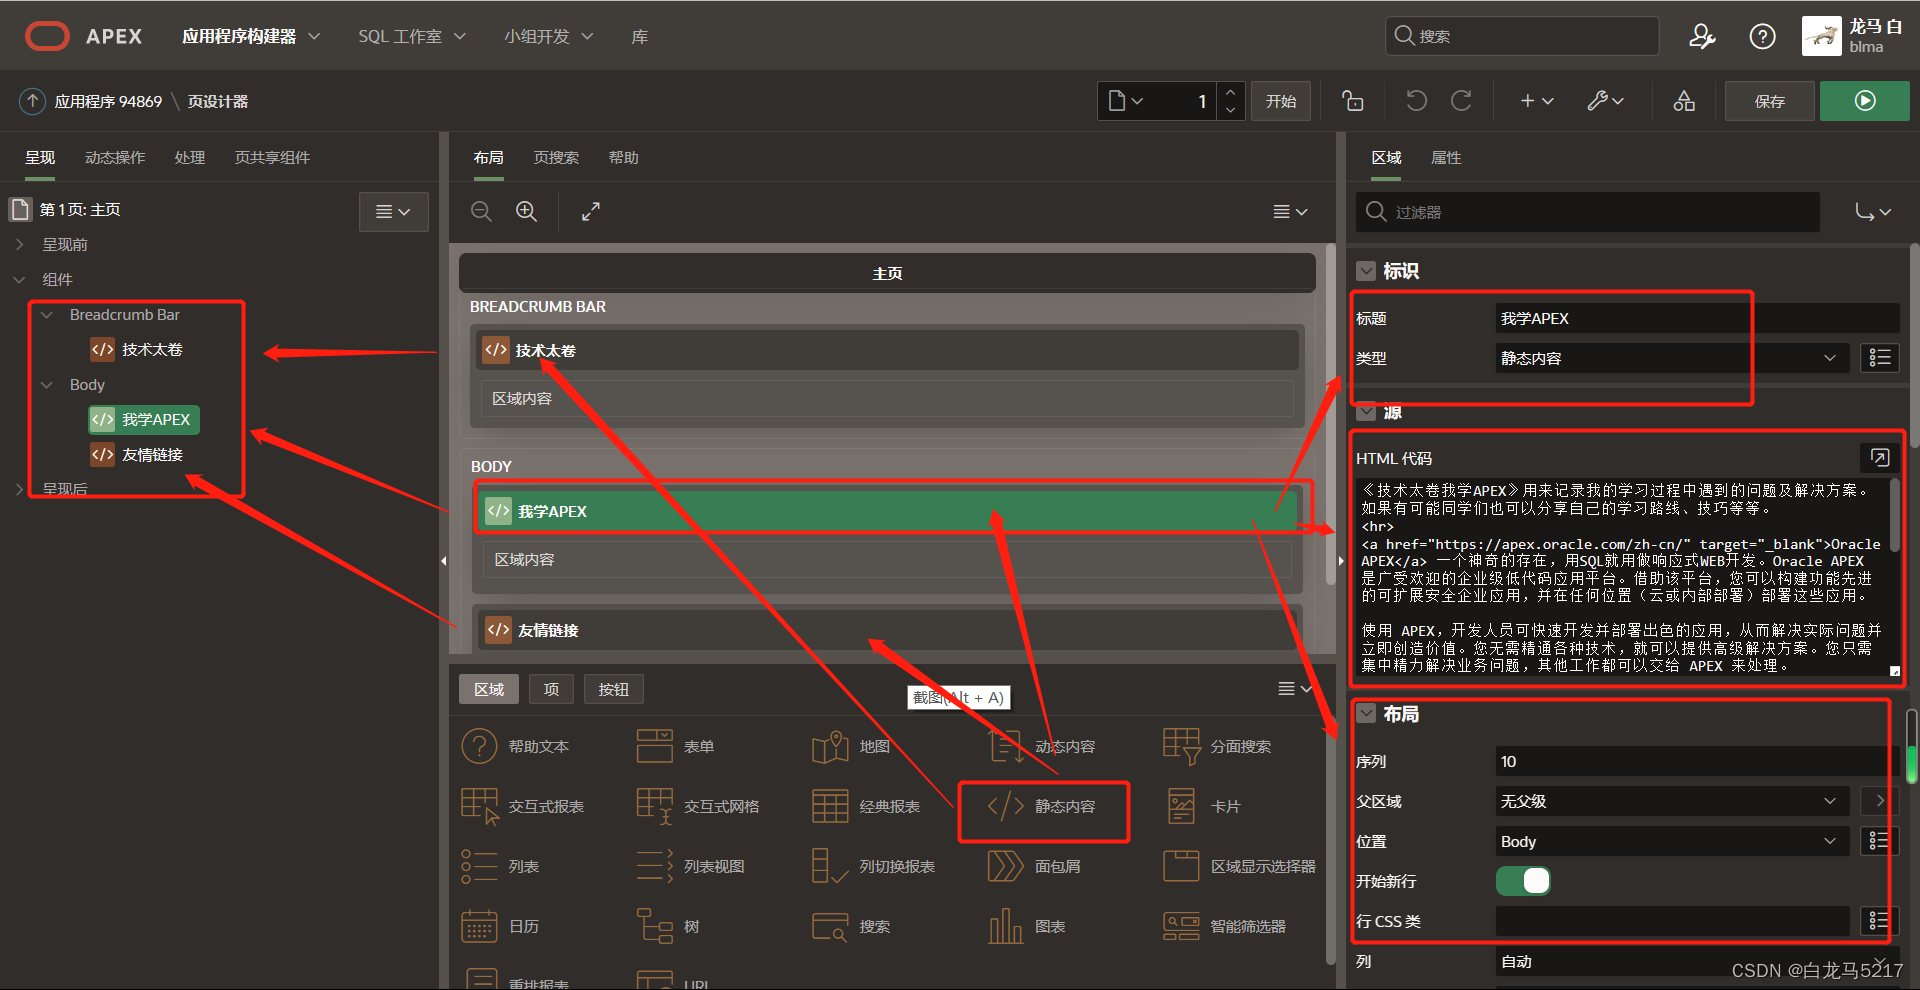Expand the Pre-Rendering tree node
The width and height of the screenshot is (1920, 990).
point(19,244)
